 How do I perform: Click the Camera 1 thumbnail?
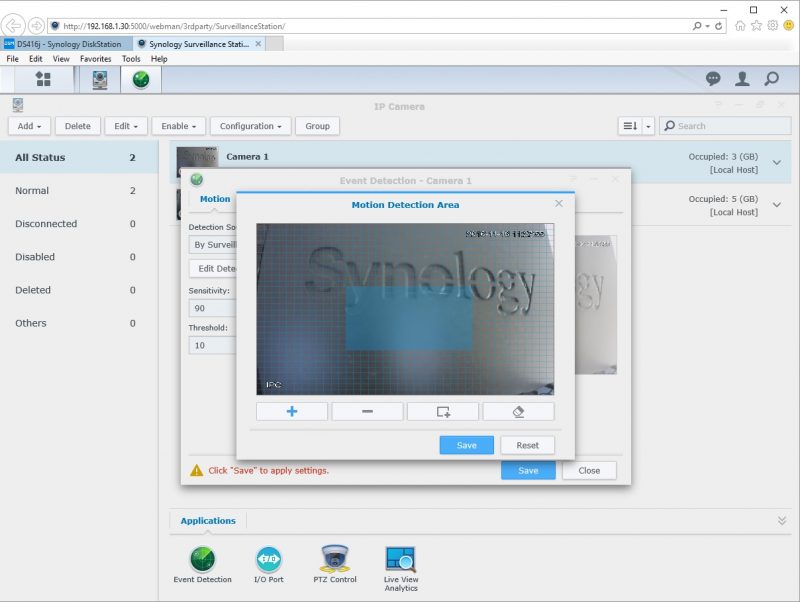click(x=197, y=158)
